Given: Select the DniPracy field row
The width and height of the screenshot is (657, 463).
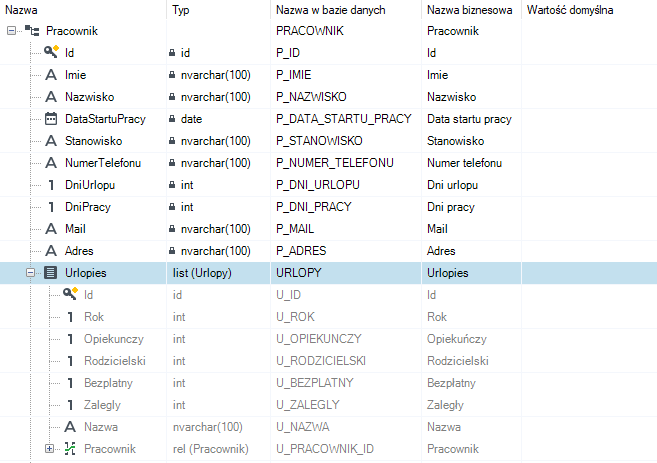Looking at the screenshot, I should coord(328,207).
